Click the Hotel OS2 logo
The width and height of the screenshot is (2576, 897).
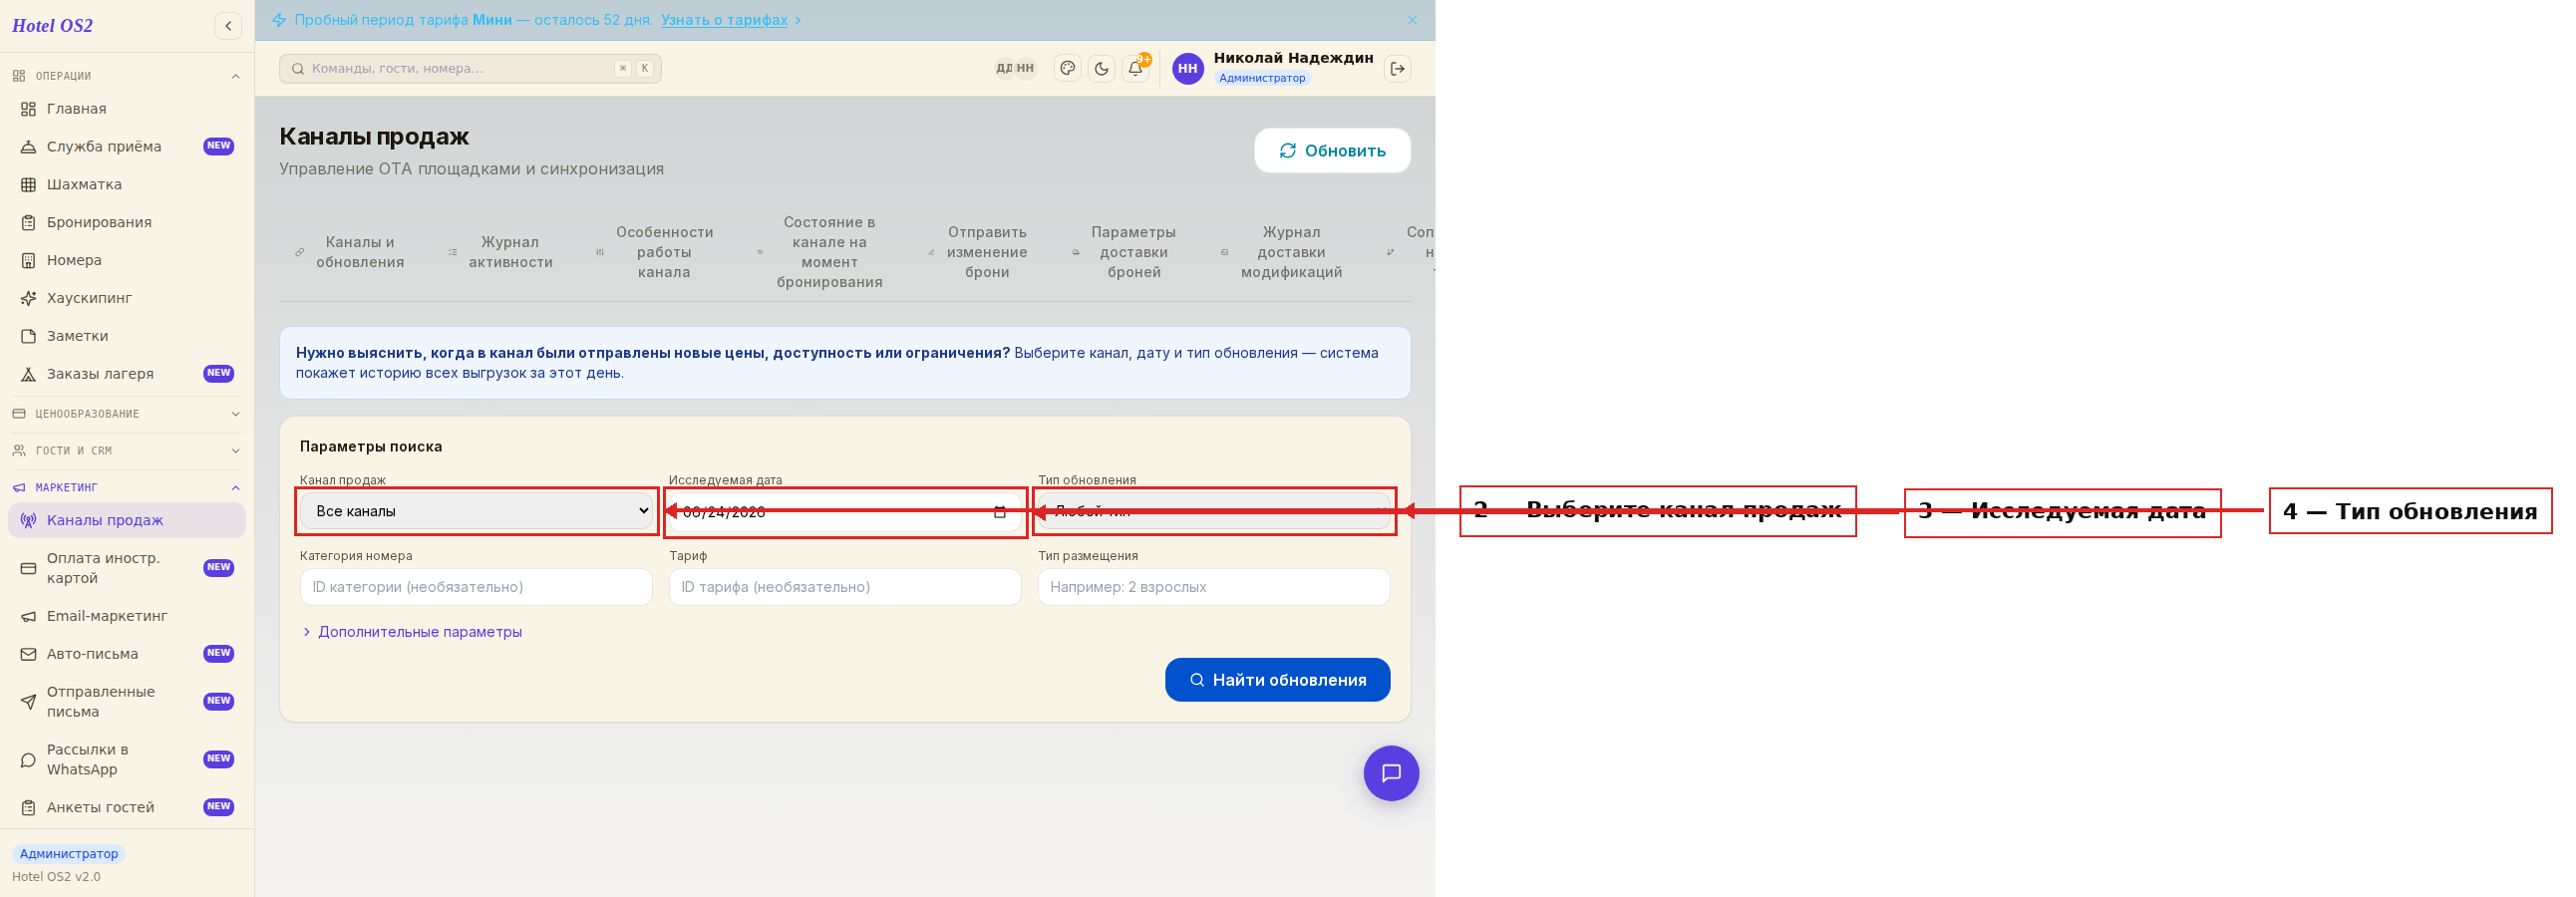pos(53,26)
